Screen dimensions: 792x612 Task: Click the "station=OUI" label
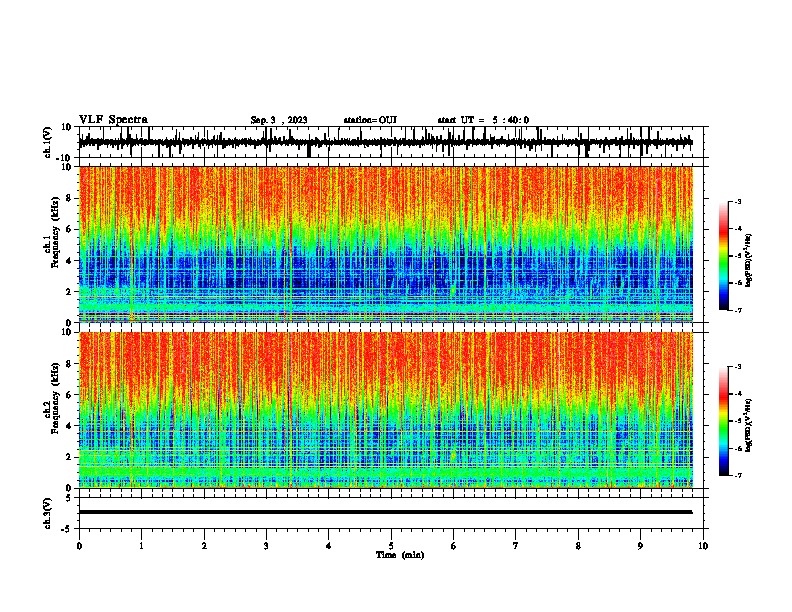370,120
